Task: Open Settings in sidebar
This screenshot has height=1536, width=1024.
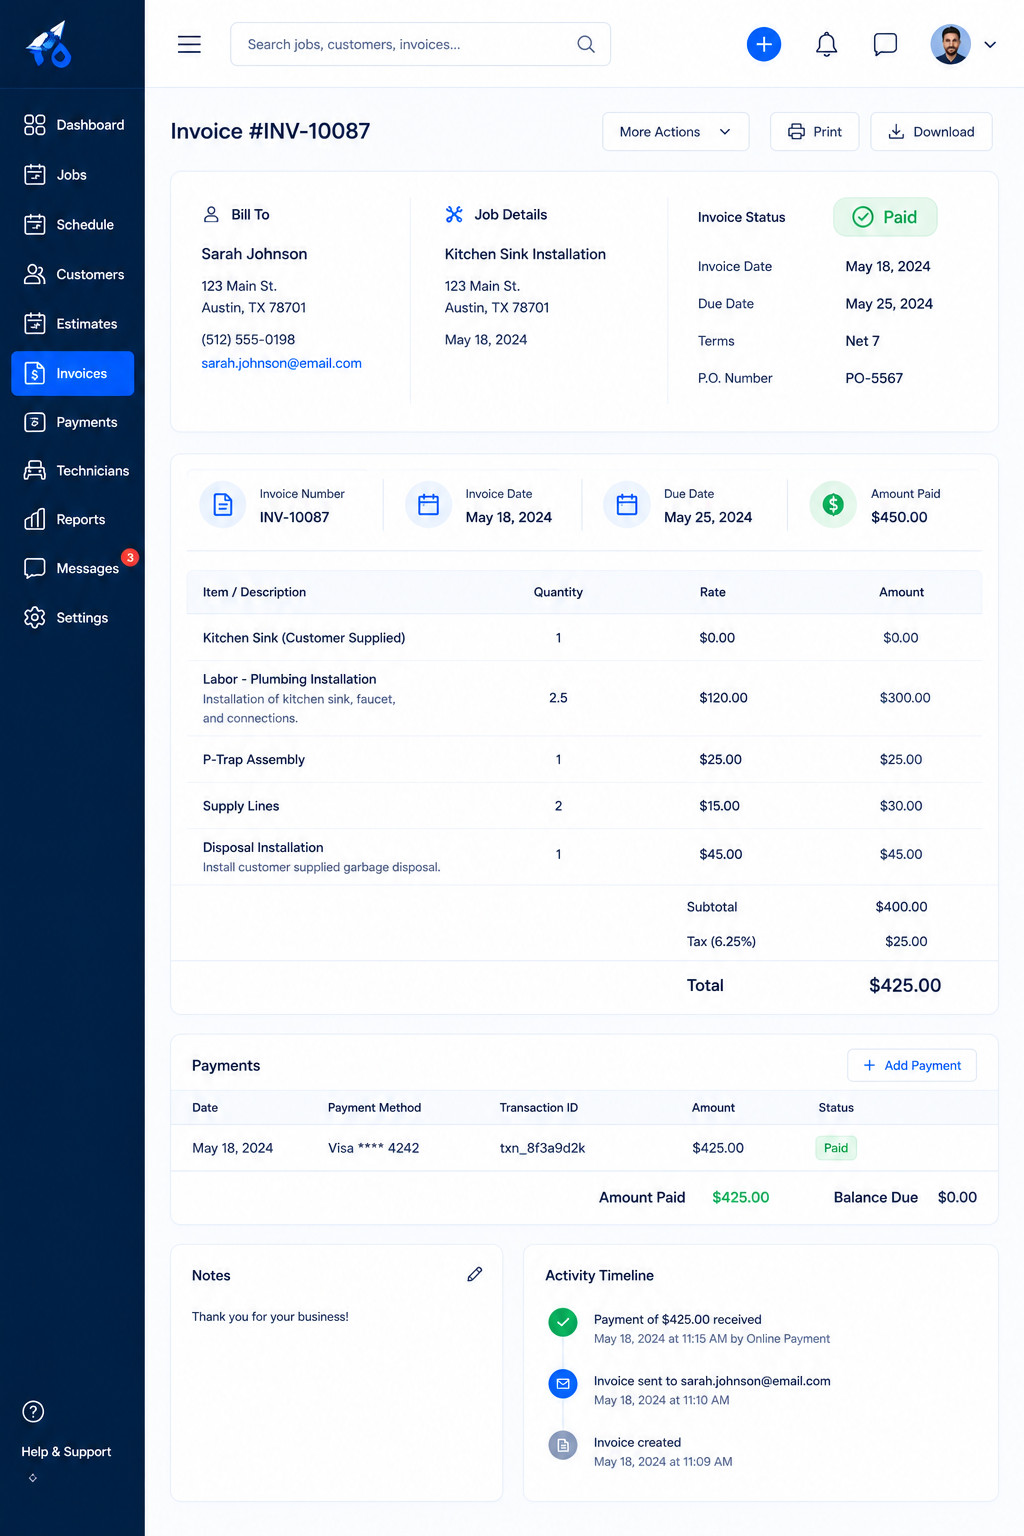Action: (x=73, y=618)
